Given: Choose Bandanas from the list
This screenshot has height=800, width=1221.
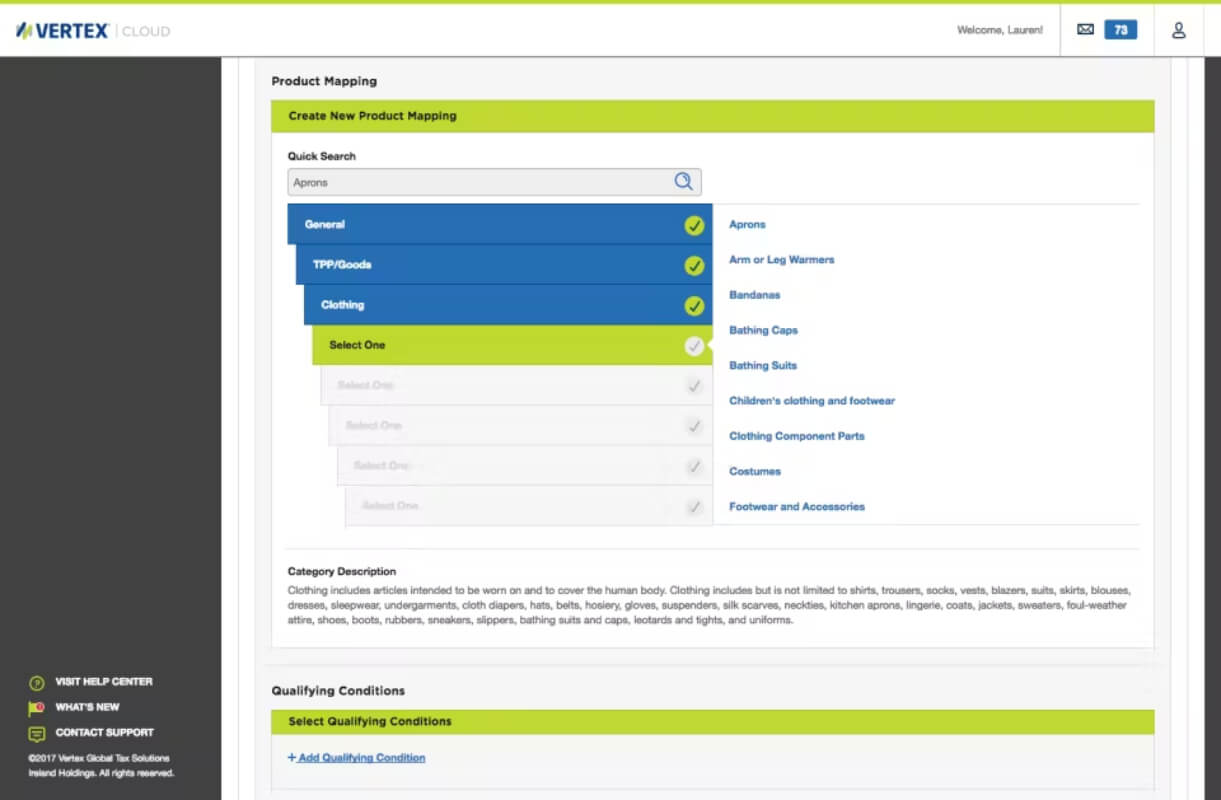Looking at the screenshot, I should point(754,295).
